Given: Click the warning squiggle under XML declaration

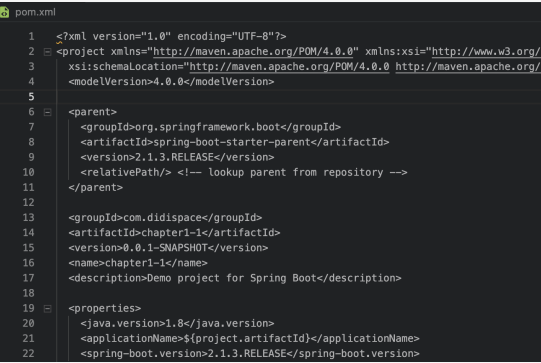Looking at the screenshot, I should pos(59,42).
